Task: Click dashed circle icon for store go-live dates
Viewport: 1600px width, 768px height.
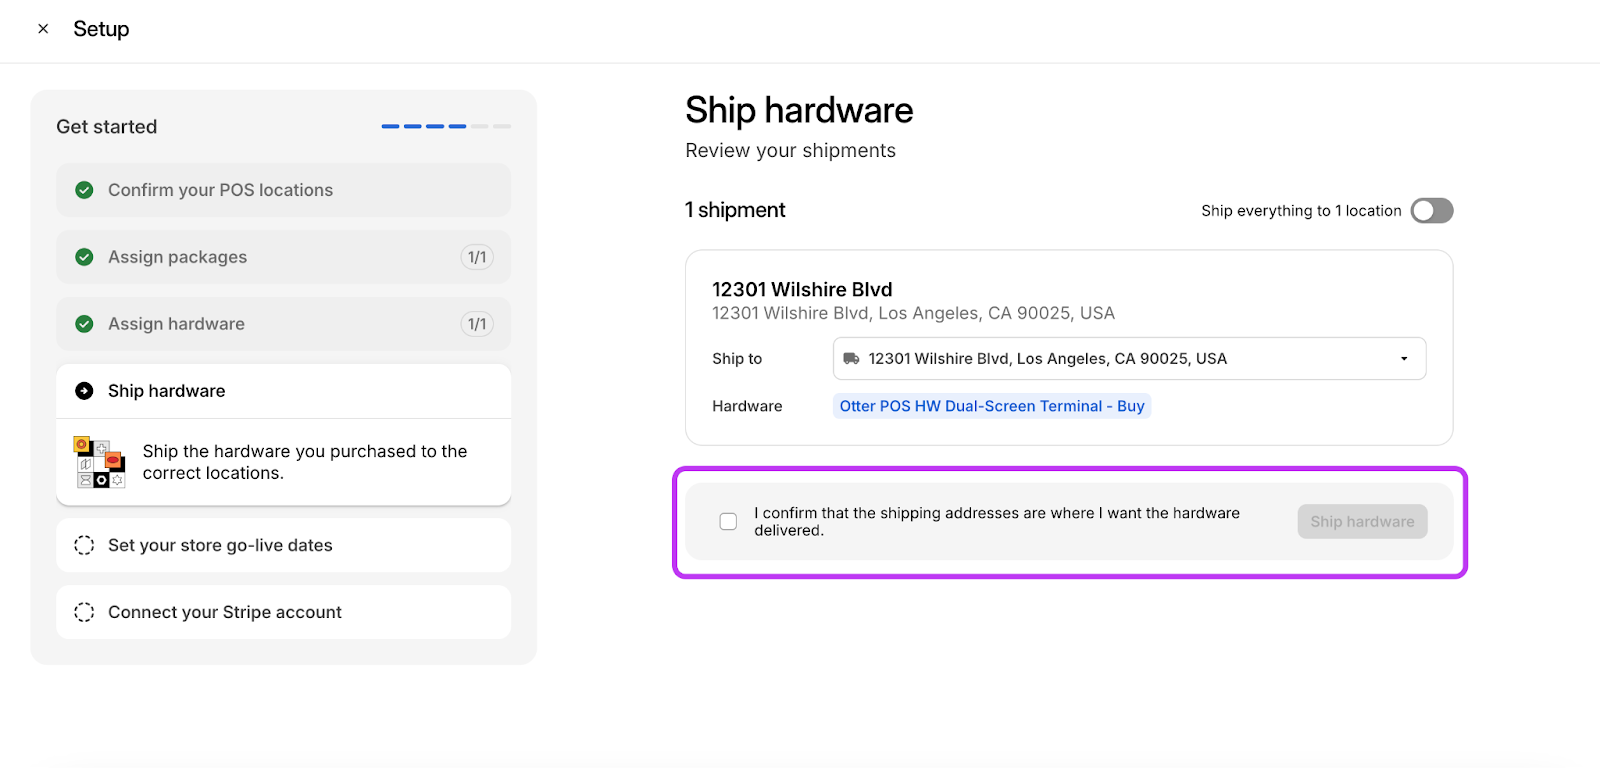Action: pos(85,545)
